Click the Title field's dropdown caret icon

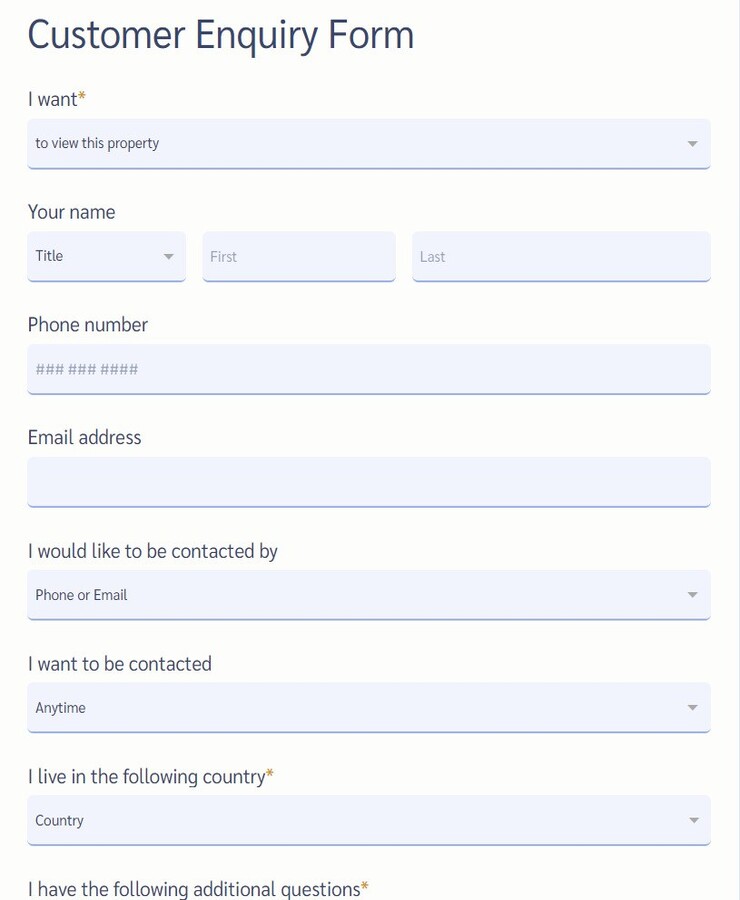point(168,256)
